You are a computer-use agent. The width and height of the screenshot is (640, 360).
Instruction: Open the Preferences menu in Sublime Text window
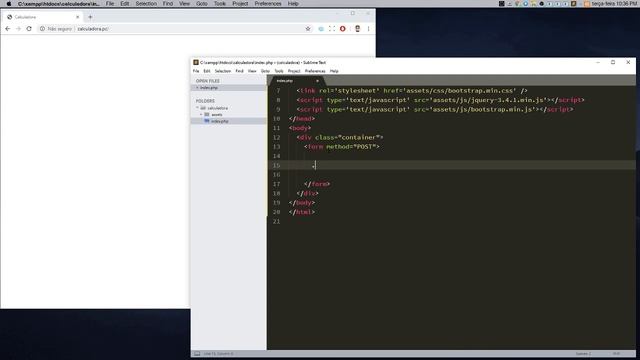click(x=315, y=71)
